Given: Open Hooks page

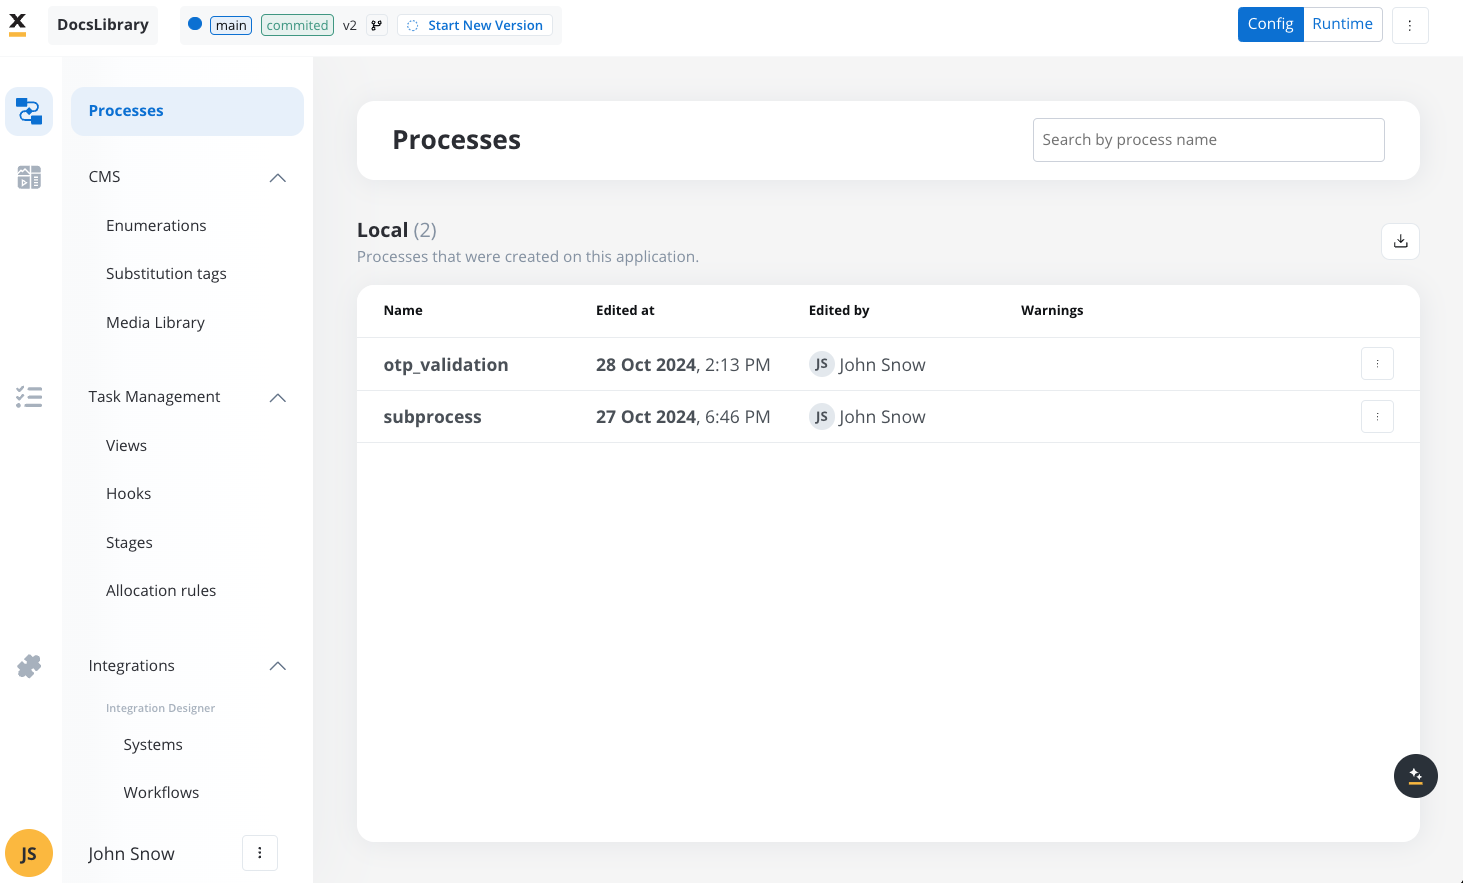Looking at the screenshot, I should pos(128,494).
